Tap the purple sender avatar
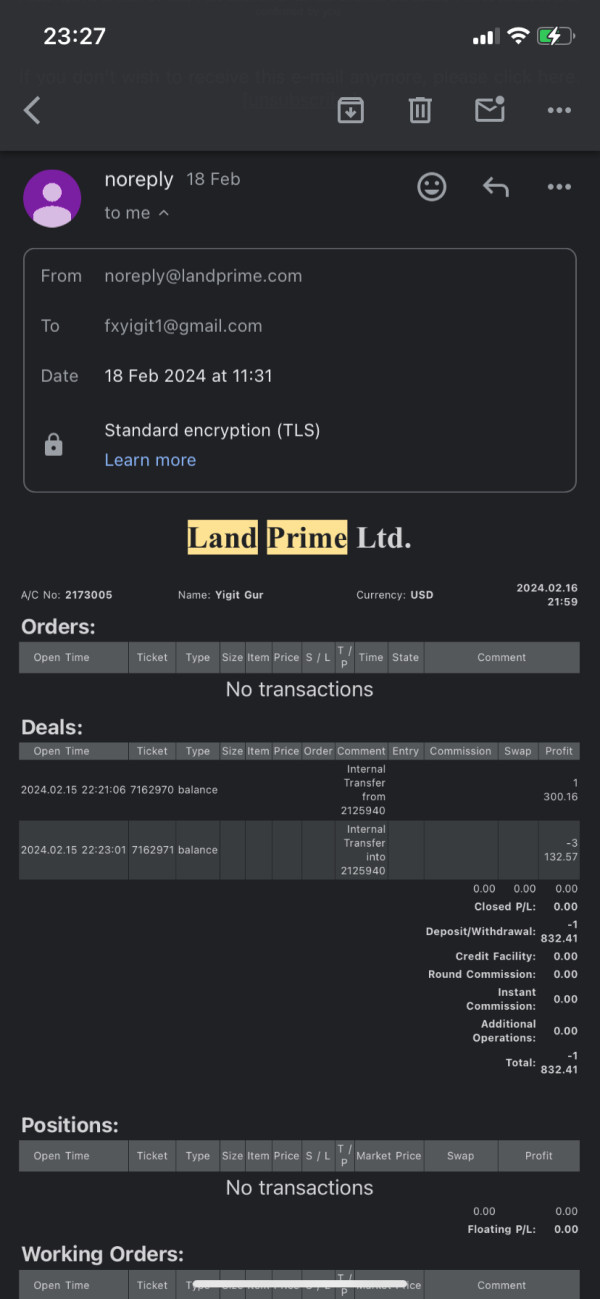 [x=52, y=198]
